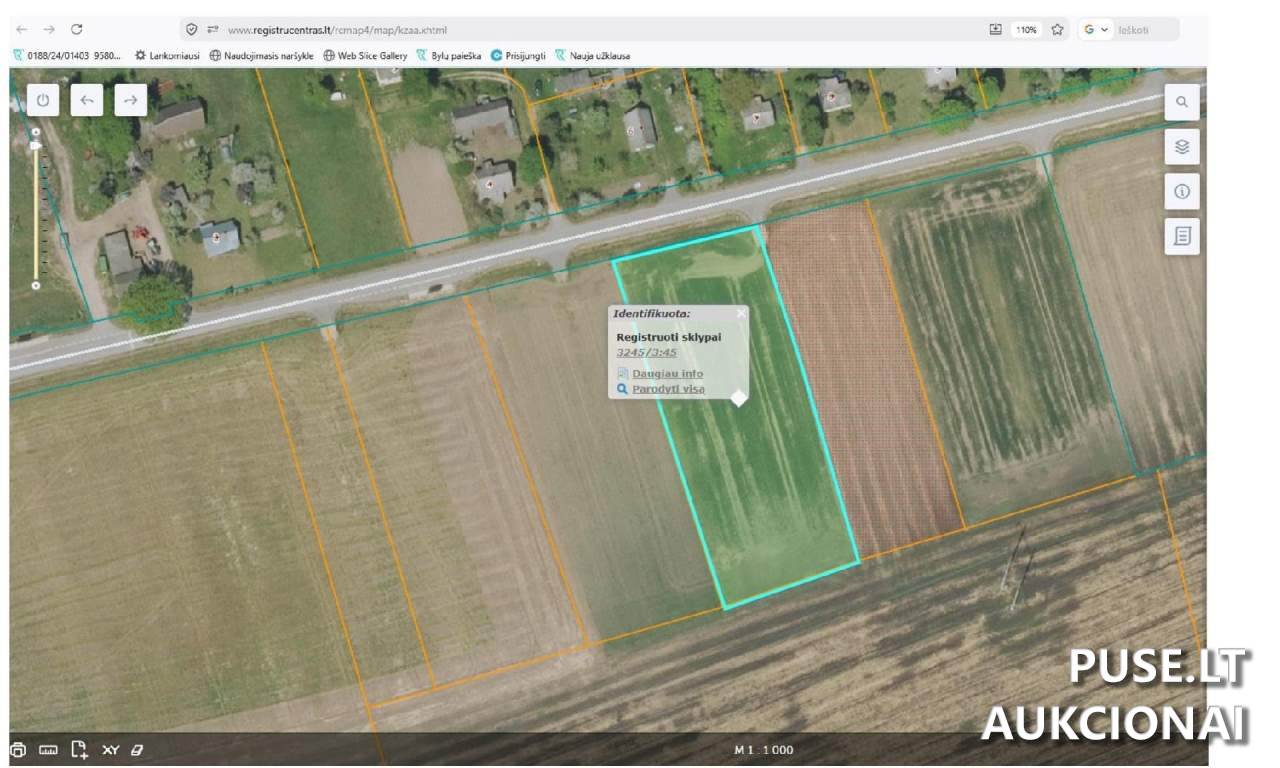Viewport: 1280px width, 768px height.
Task: Close the Identifikuota popup
Action: click(x=741, y=313)
